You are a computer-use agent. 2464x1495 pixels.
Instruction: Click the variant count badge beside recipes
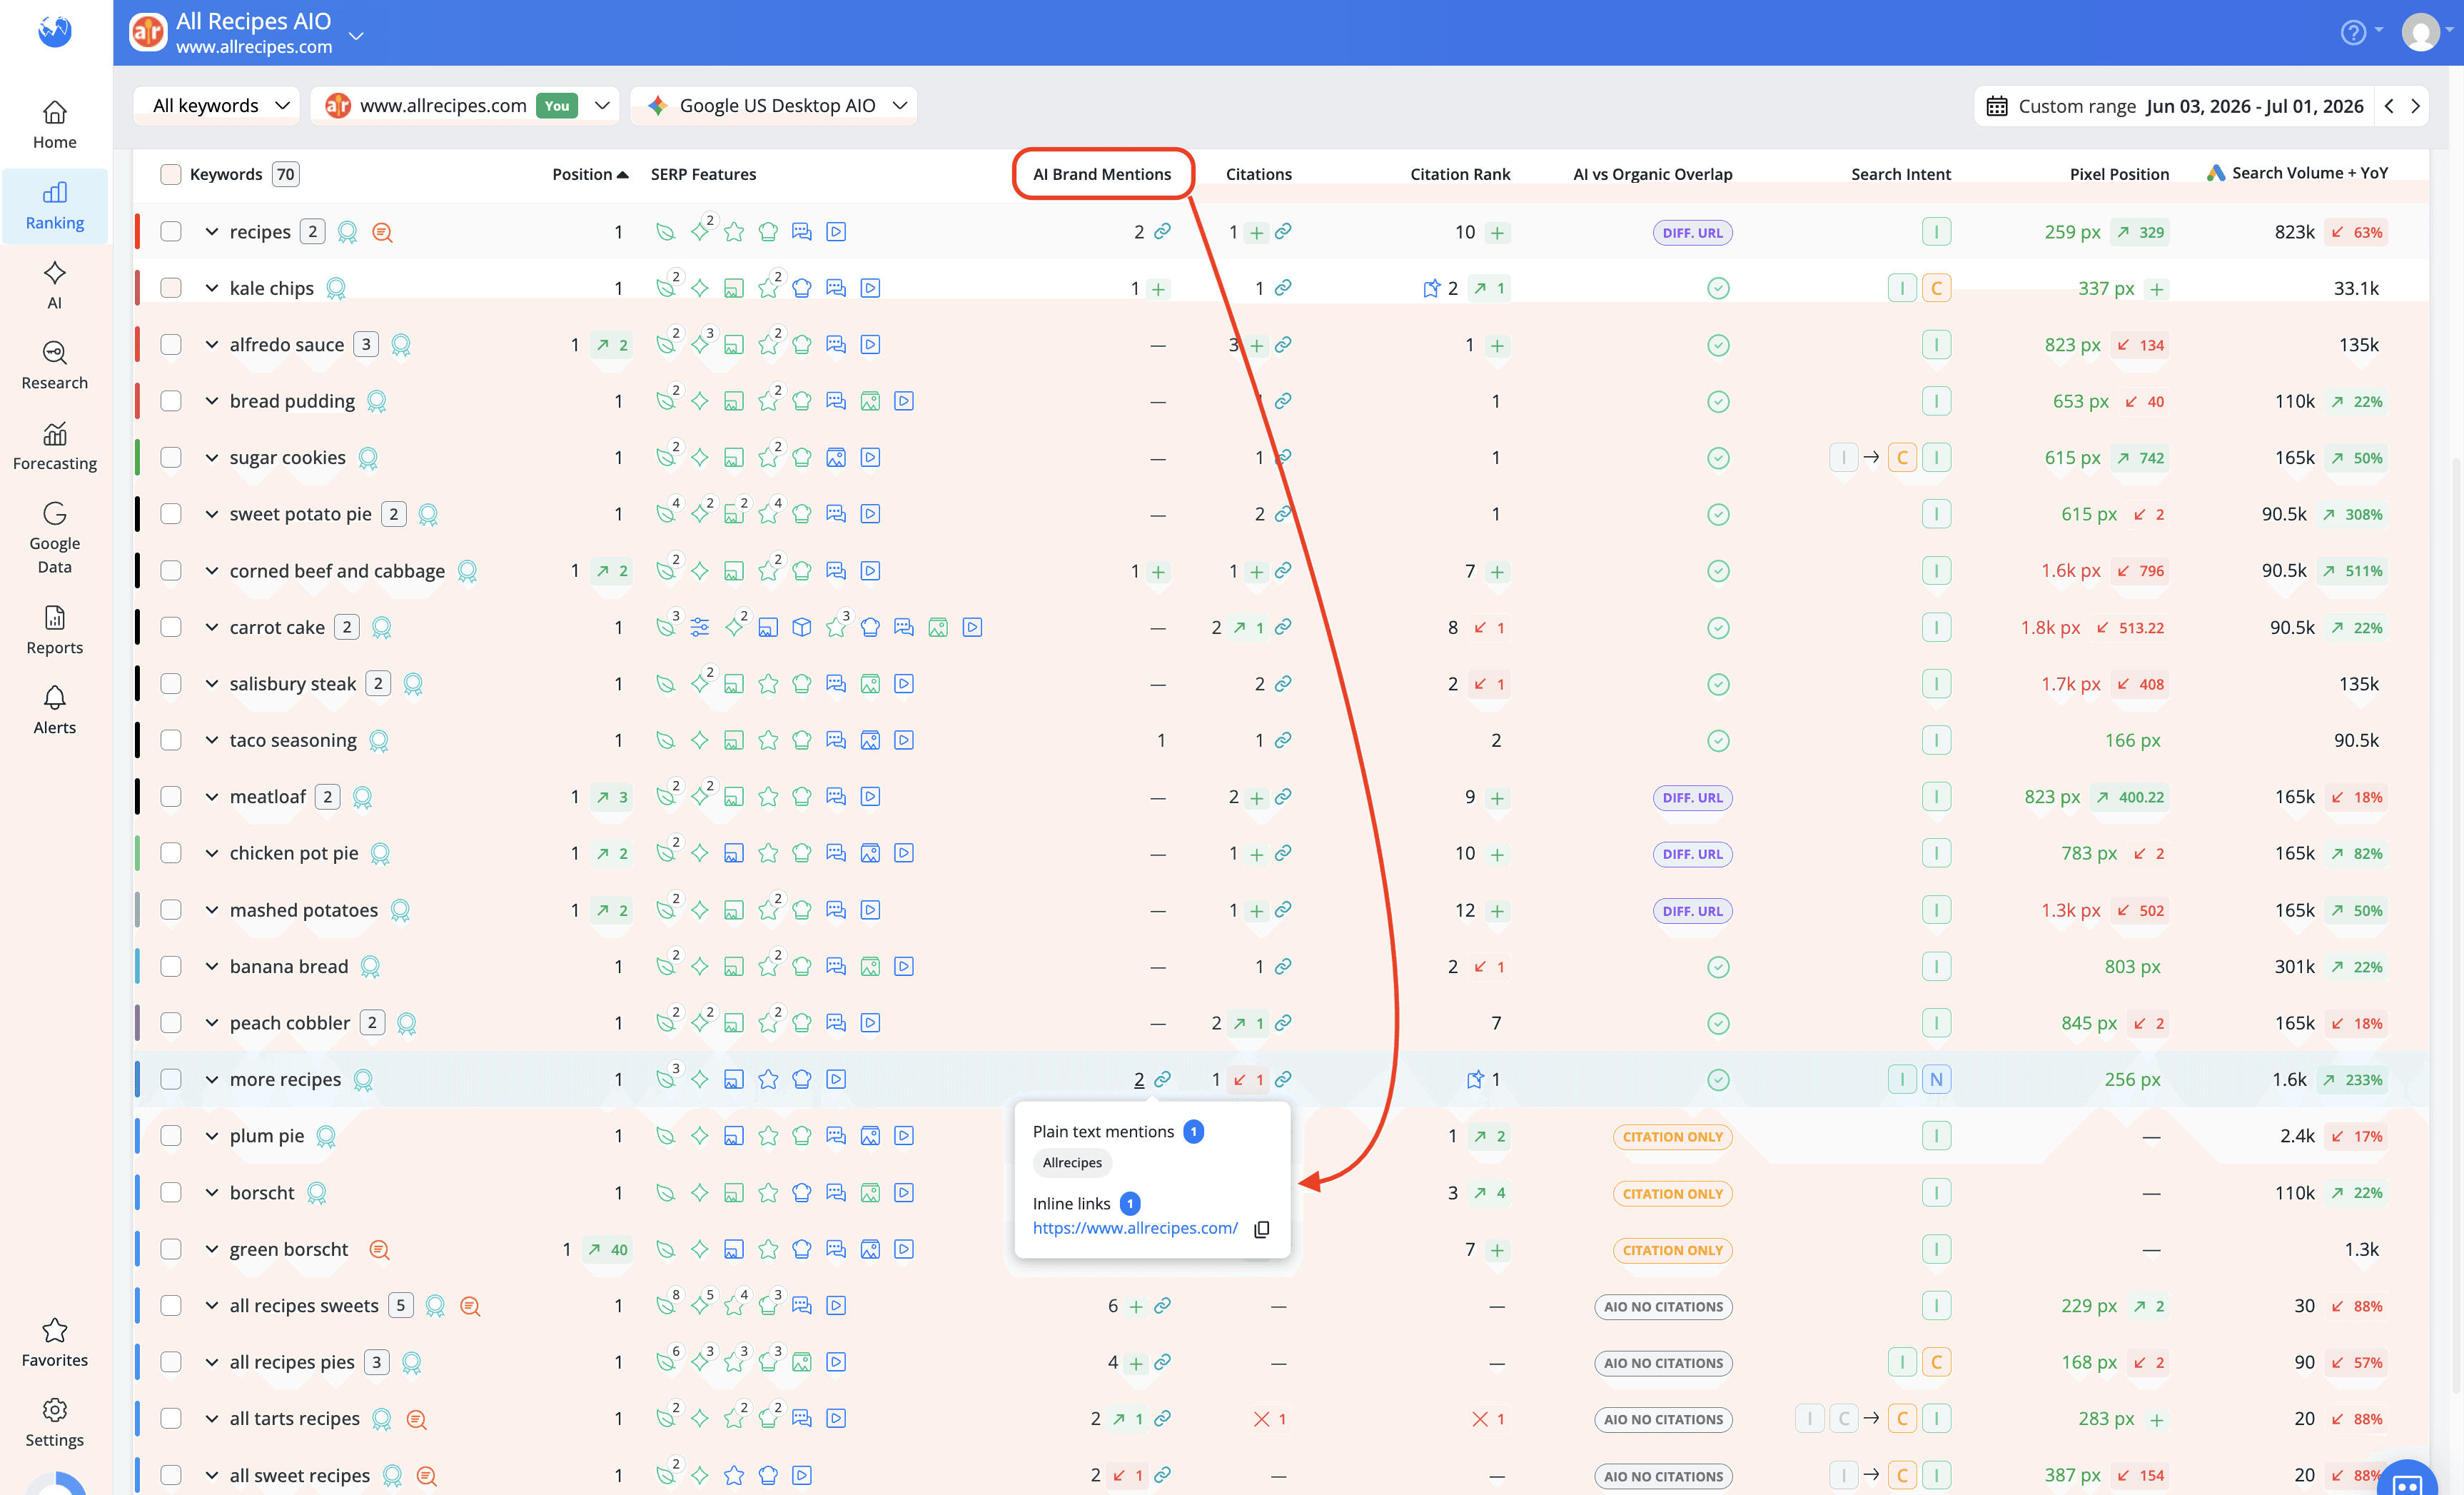(x=312, y=232)
